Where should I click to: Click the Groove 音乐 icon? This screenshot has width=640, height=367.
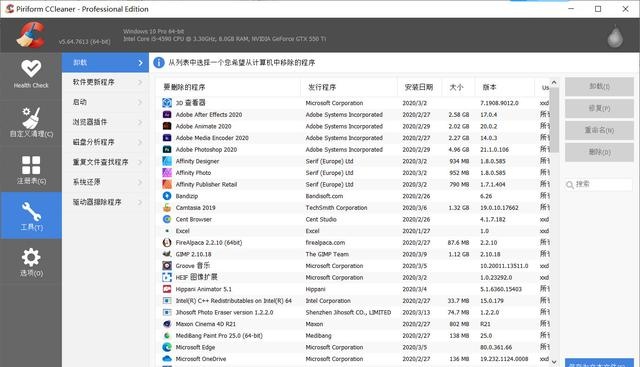coord(167,266)
